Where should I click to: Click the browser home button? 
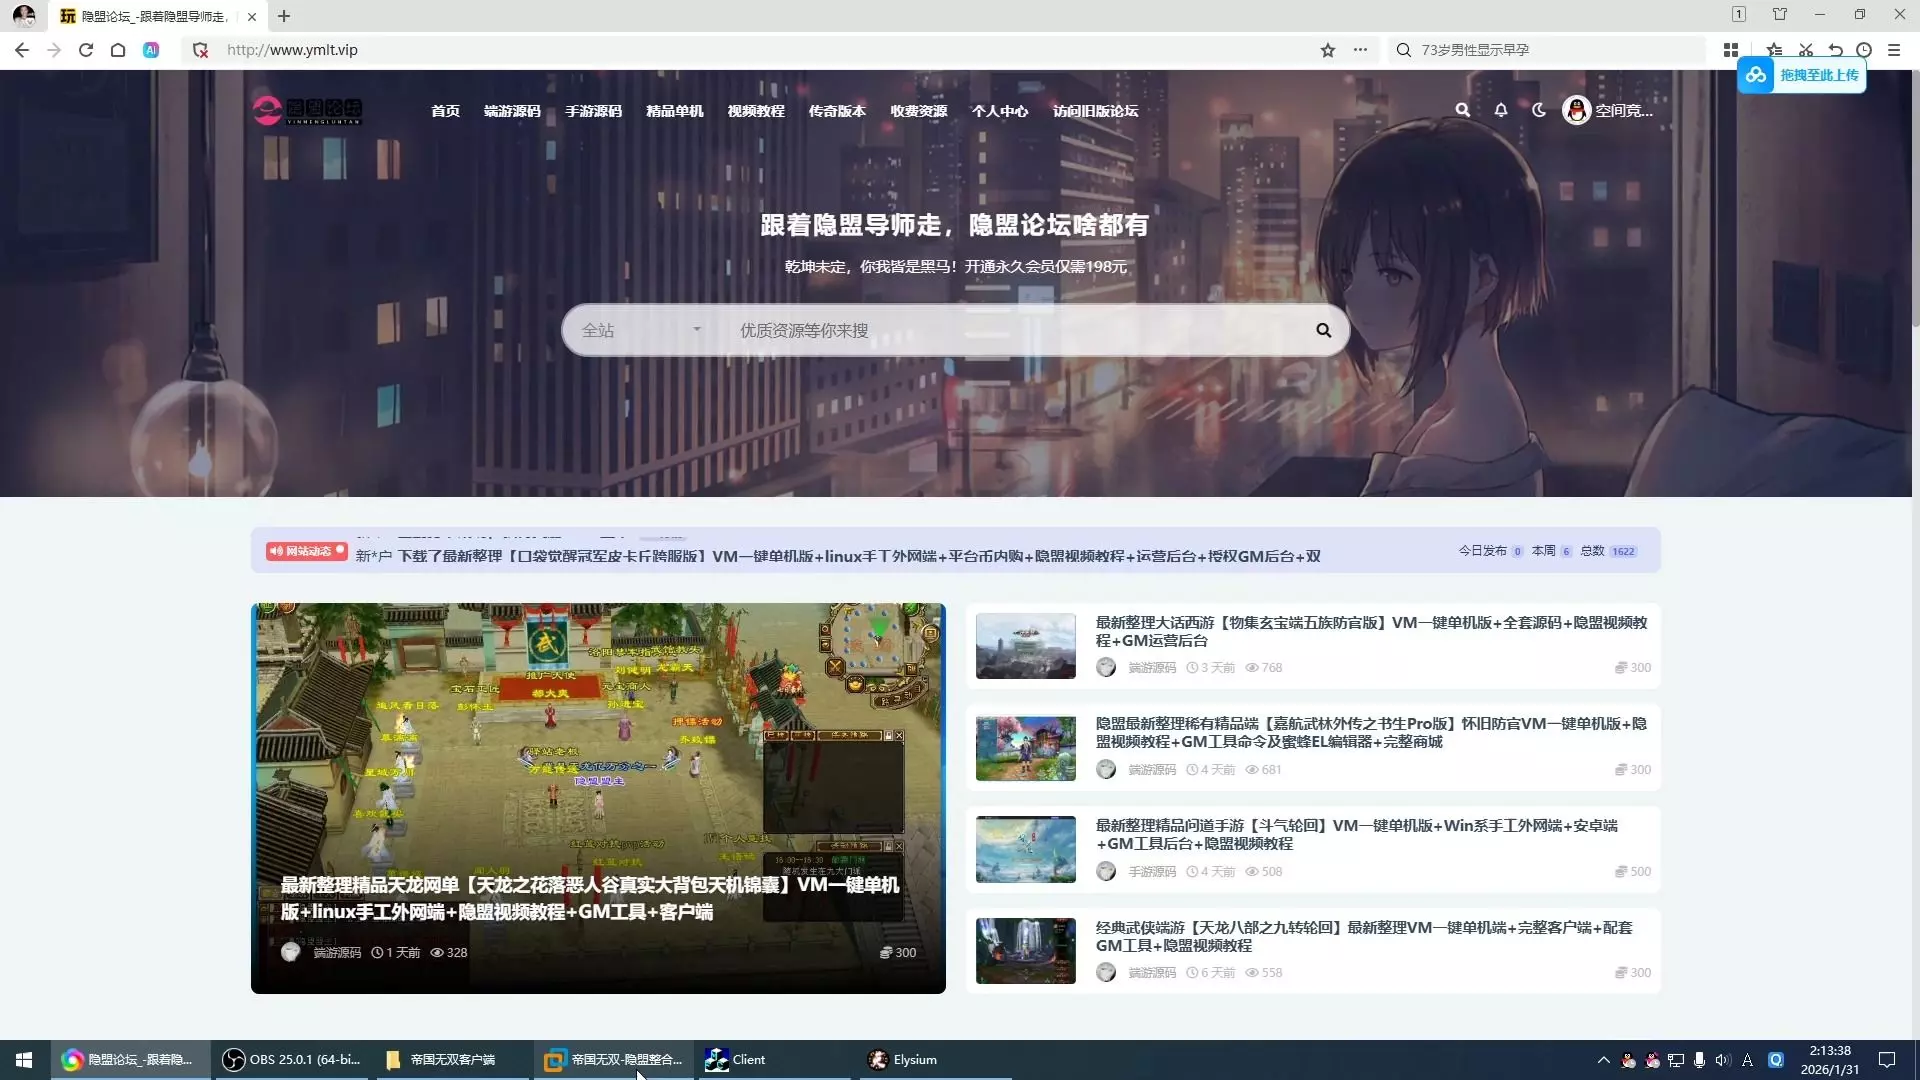(118, 50)
